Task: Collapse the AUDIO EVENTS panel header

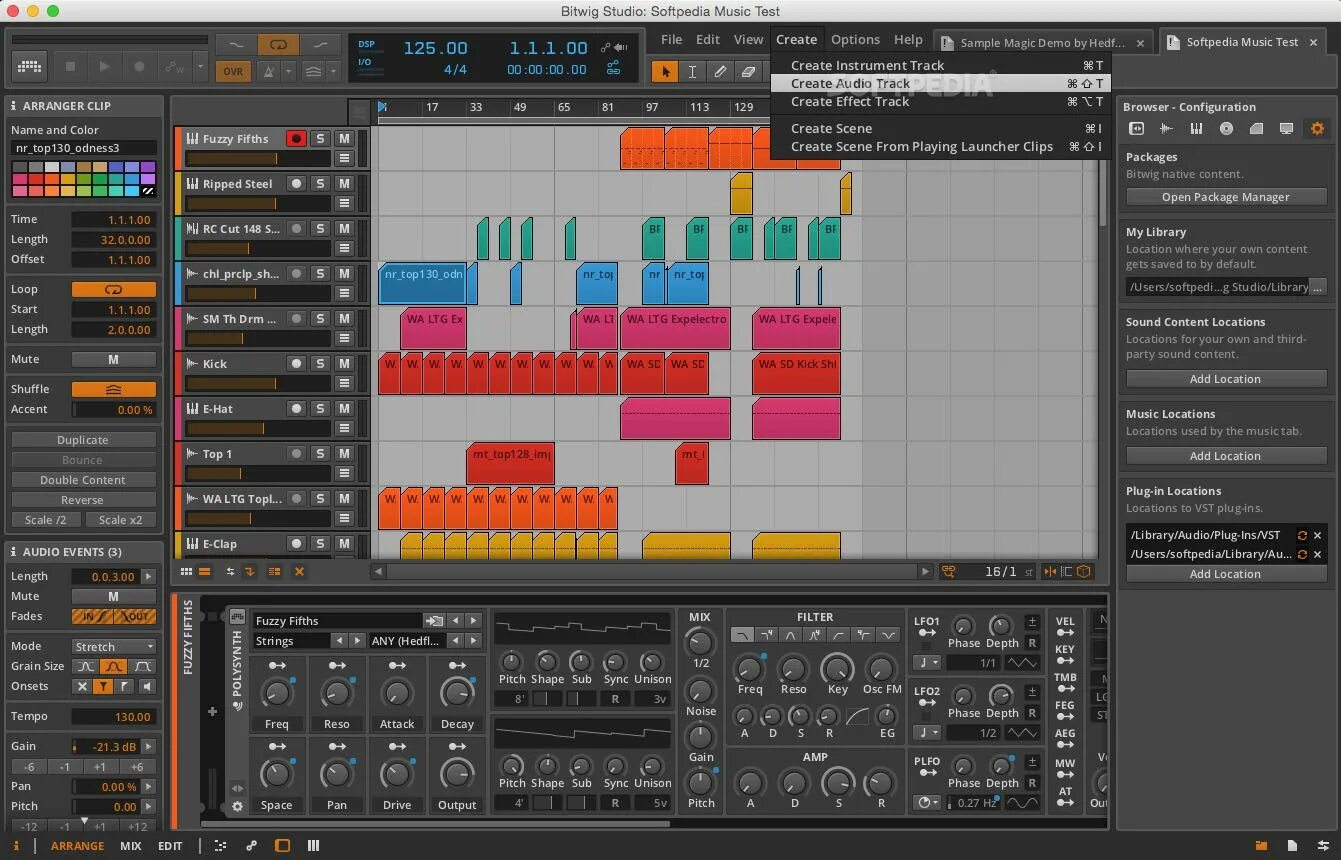Action: point(83,552)
